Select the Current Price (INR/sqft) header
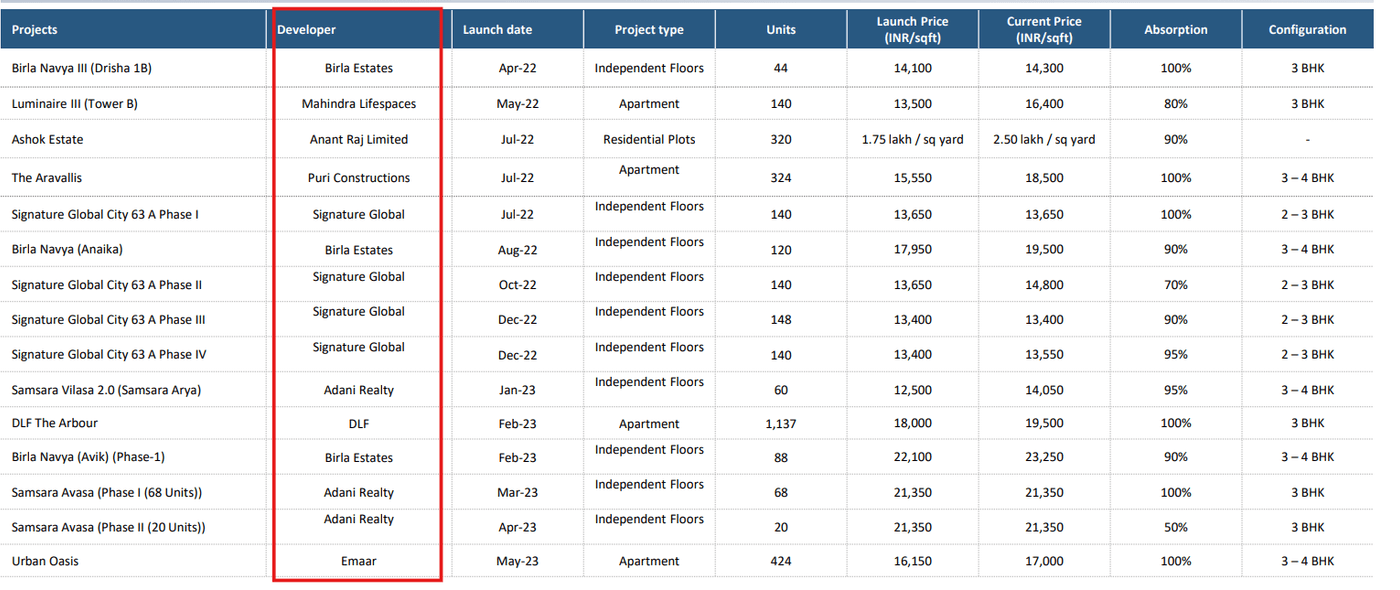This screenshot has width=1400, height=590. 1043,29
